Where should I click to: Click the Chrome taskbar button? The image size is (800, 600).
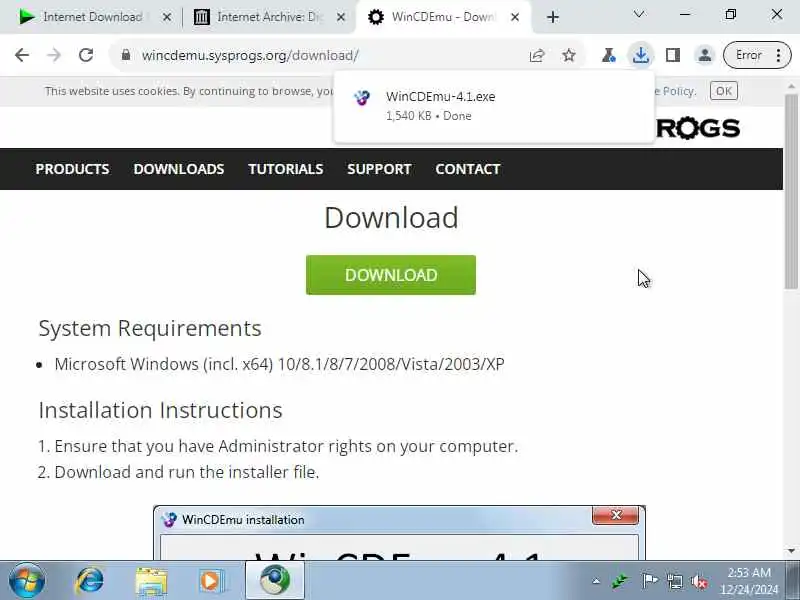(275, 581)
